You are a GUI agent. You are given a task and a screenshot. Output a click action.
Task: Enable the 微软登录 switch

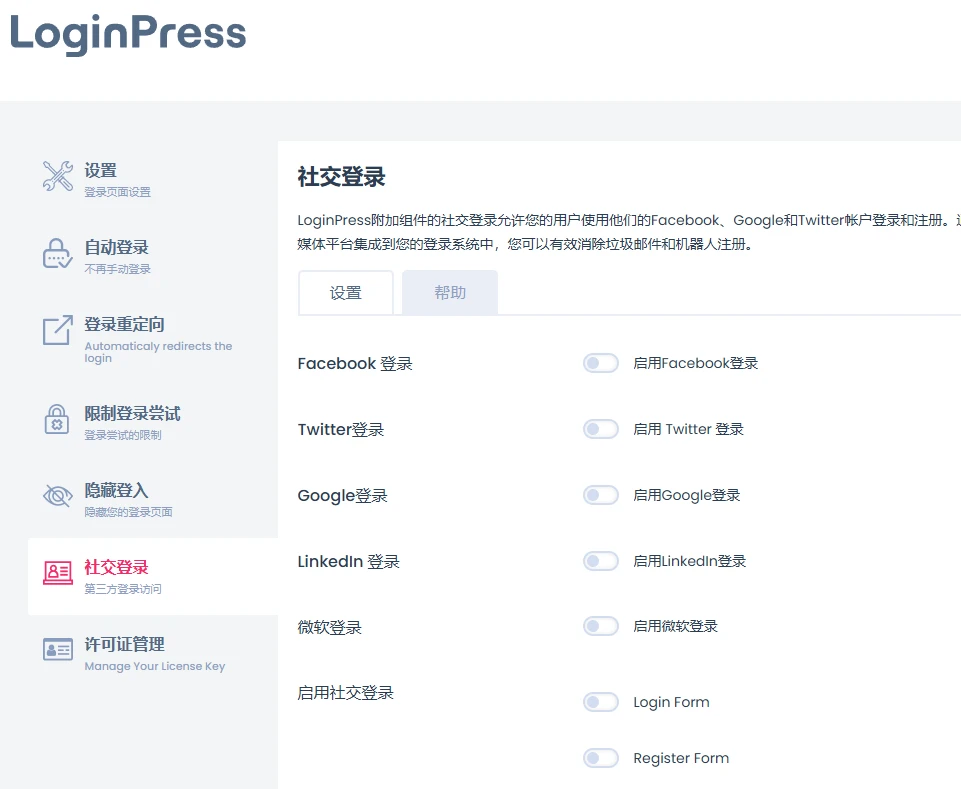600,626
